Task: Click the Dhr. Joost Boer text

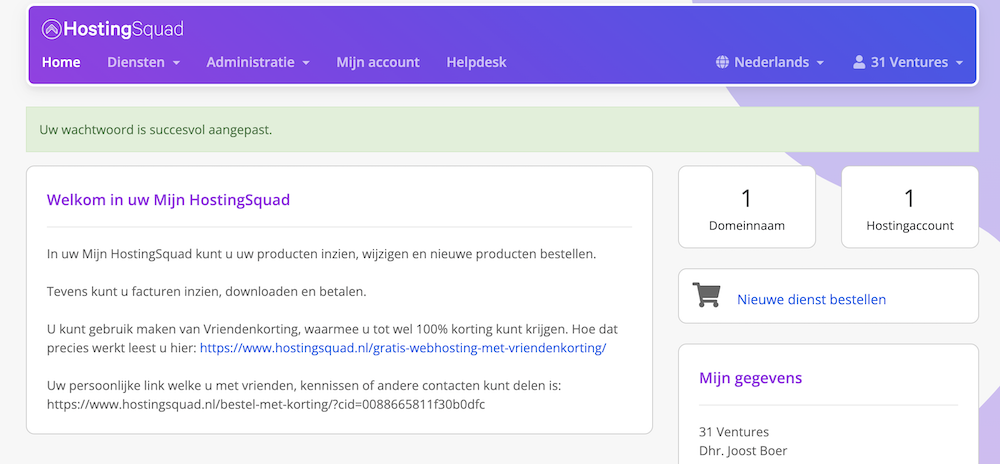Action: pyautogui.click(x=743, y=451)
